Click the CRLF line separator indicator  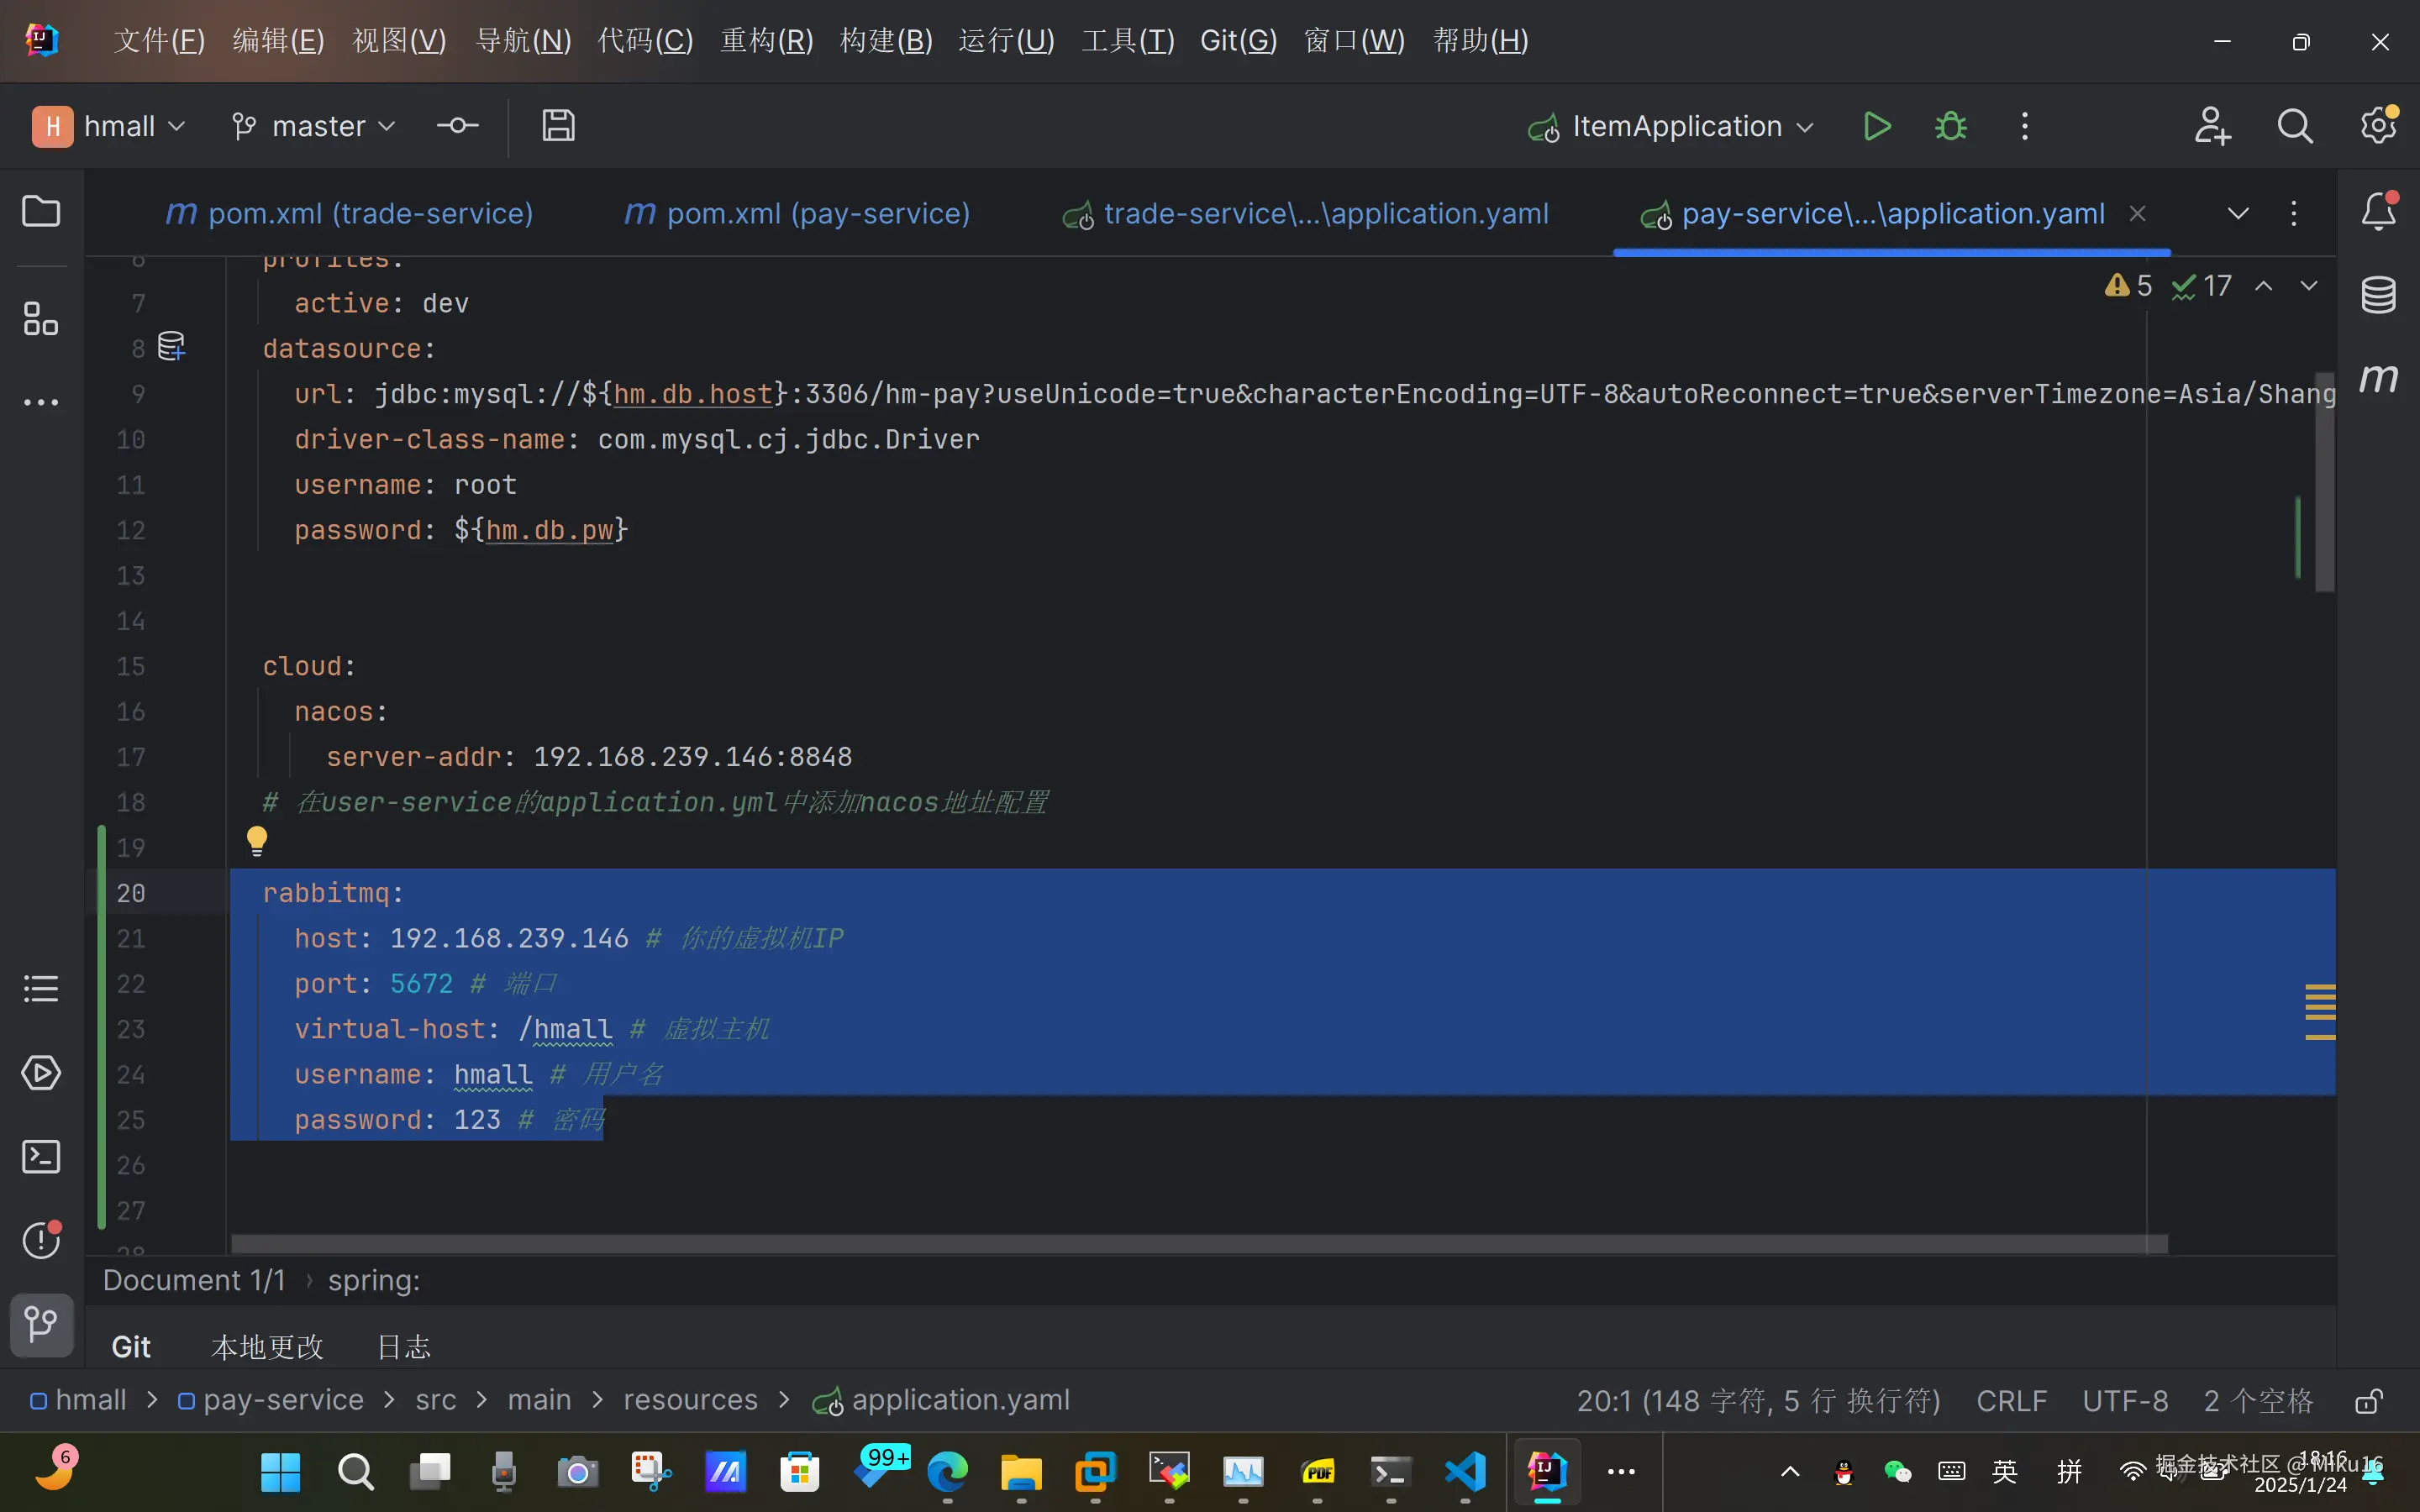coord(2011,1401)
